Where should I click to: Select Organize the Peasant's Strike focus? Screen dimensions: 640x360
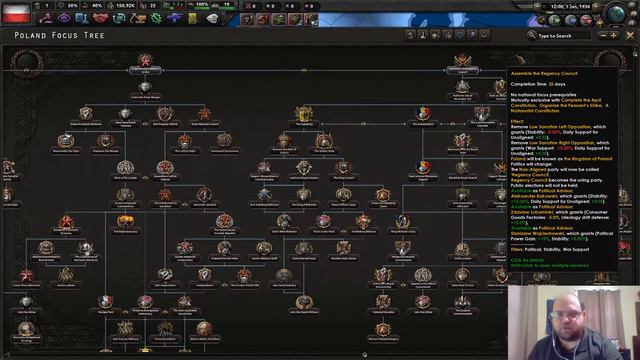[145, 63]
